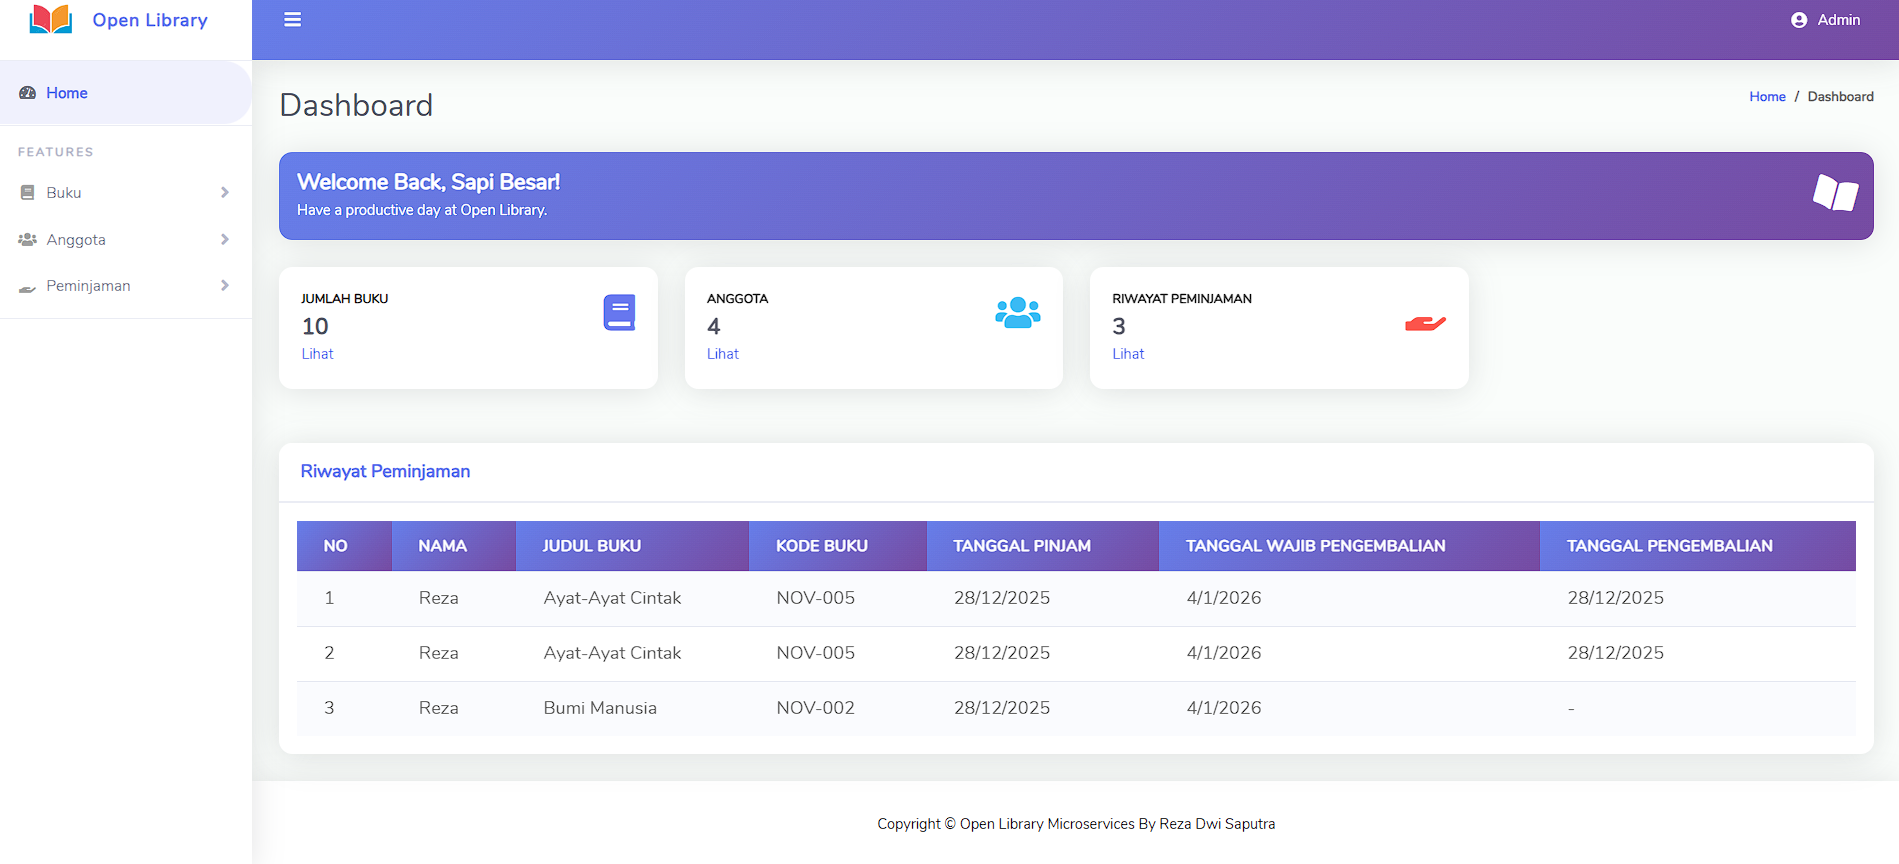This screenshot has height=864, width=1899.
Task: Click the Dashboard page title
Action: coord(356,105)
